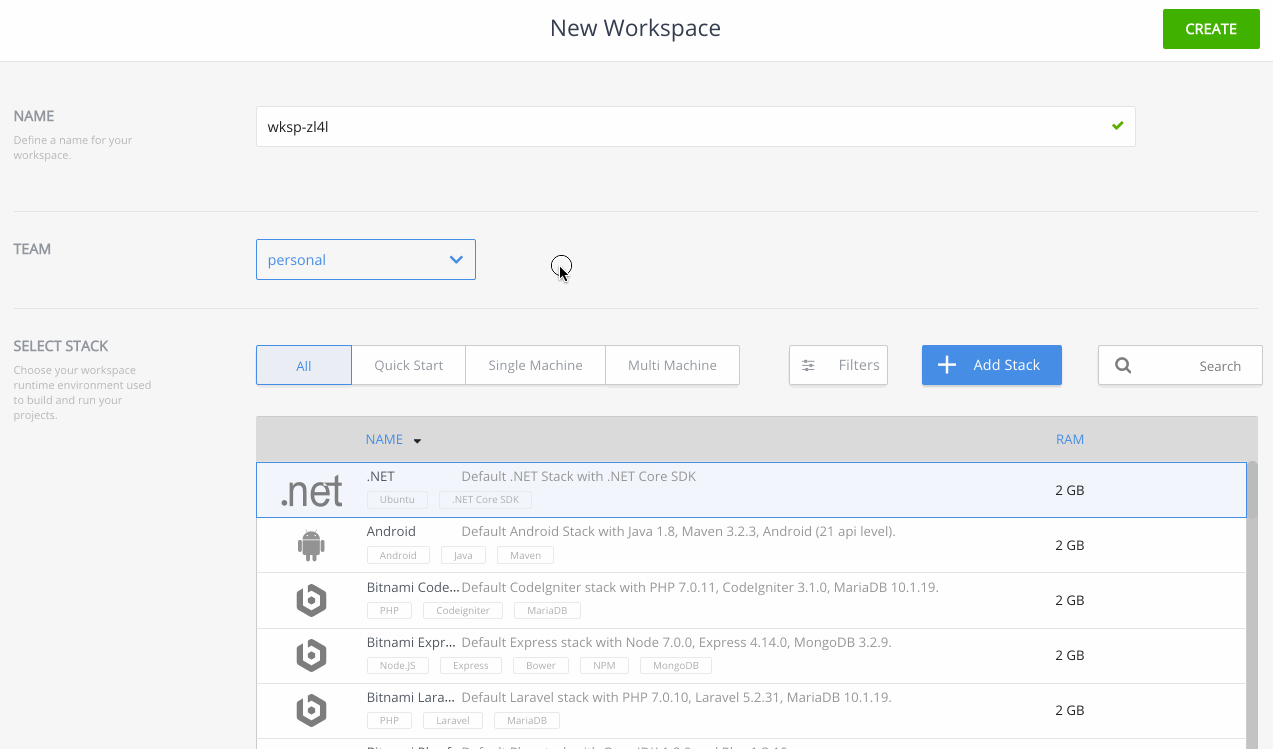This screenshot has height=749, width=1273.
Task: Click the Bitnami Express stack icon
Action: tap(311, 655)
